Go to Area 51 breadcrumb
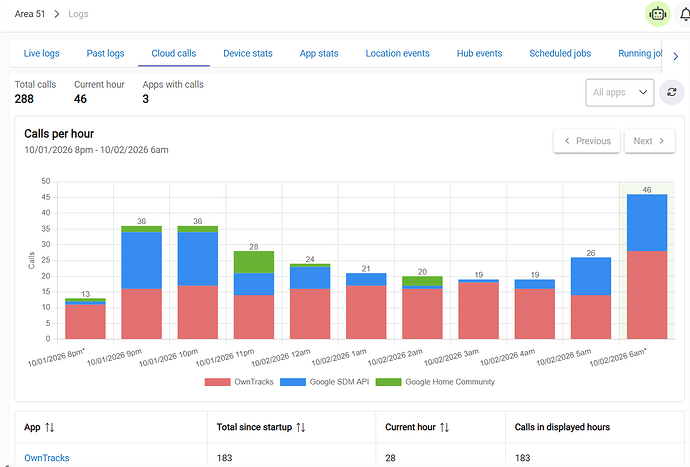This screenshot has width=690, height=467. tap(30, 14)
